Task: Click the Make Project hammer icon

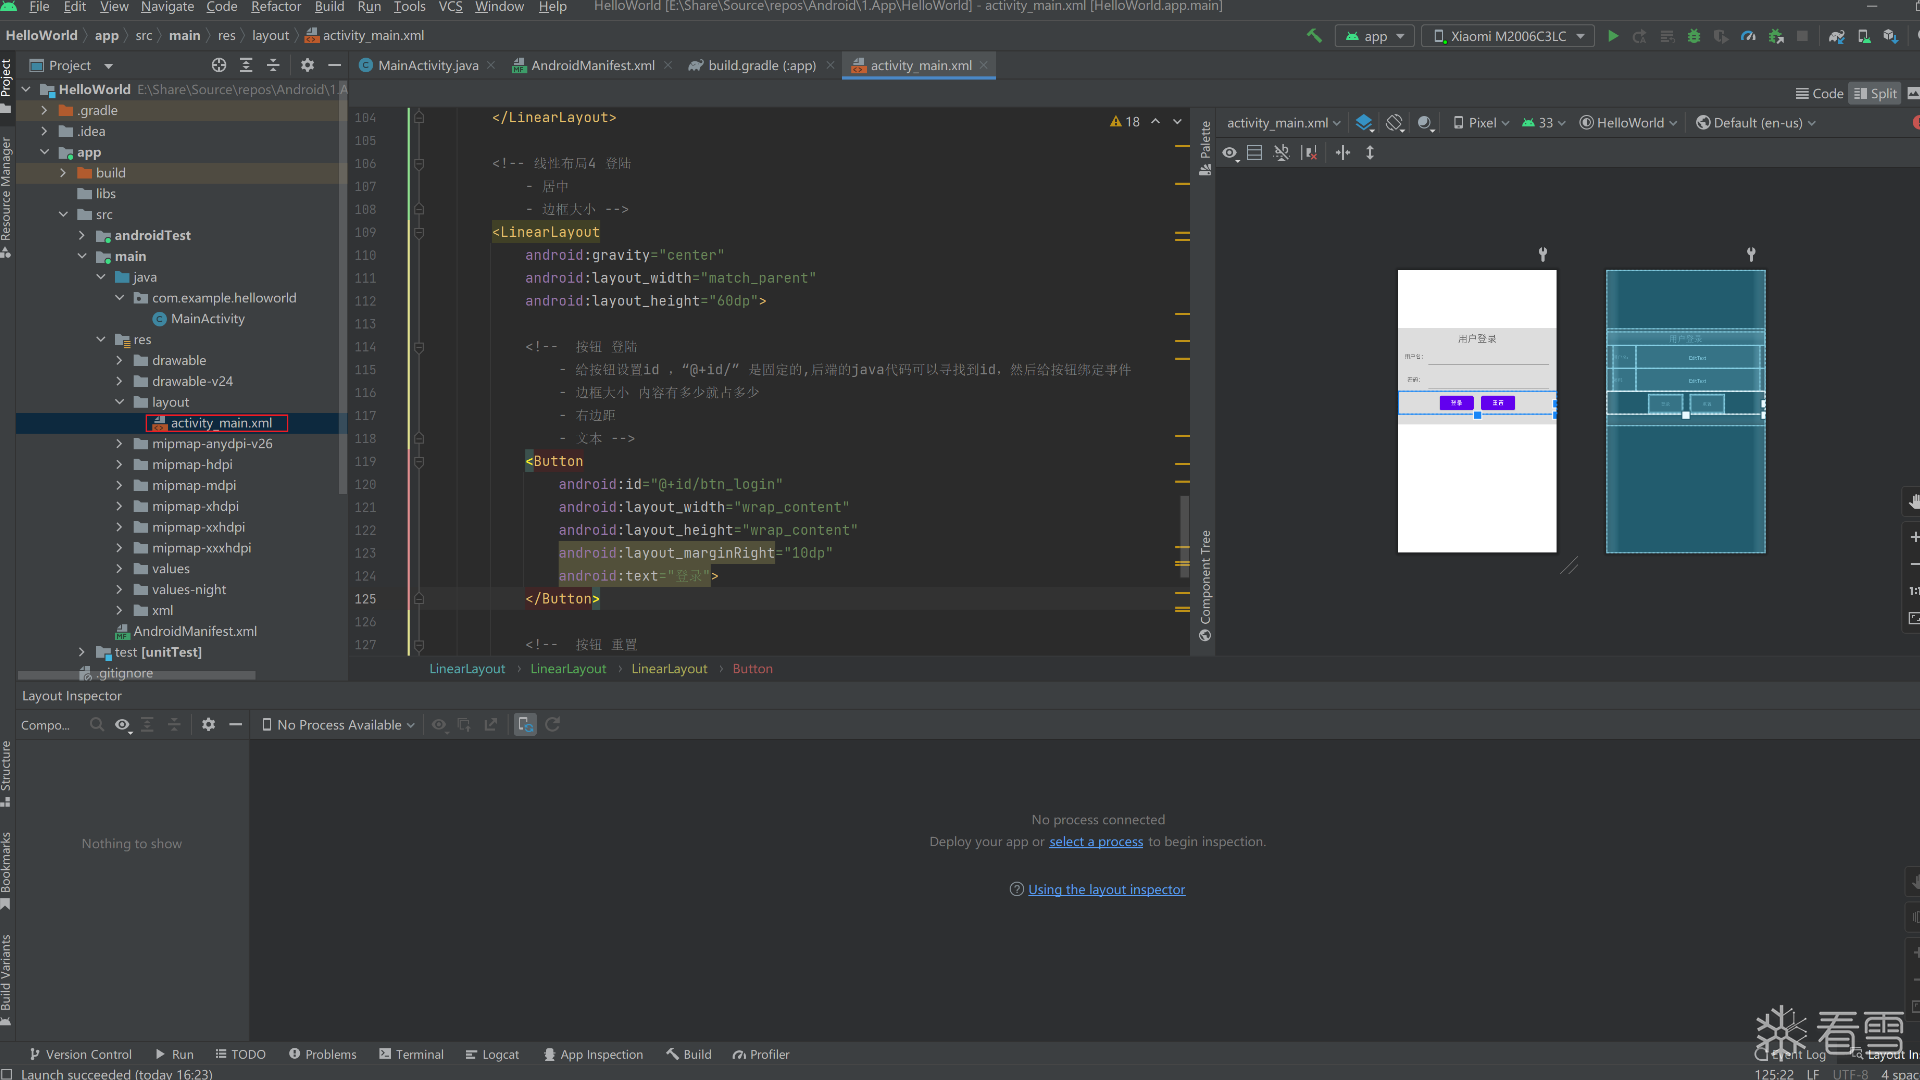Action: coord(1314,36)
